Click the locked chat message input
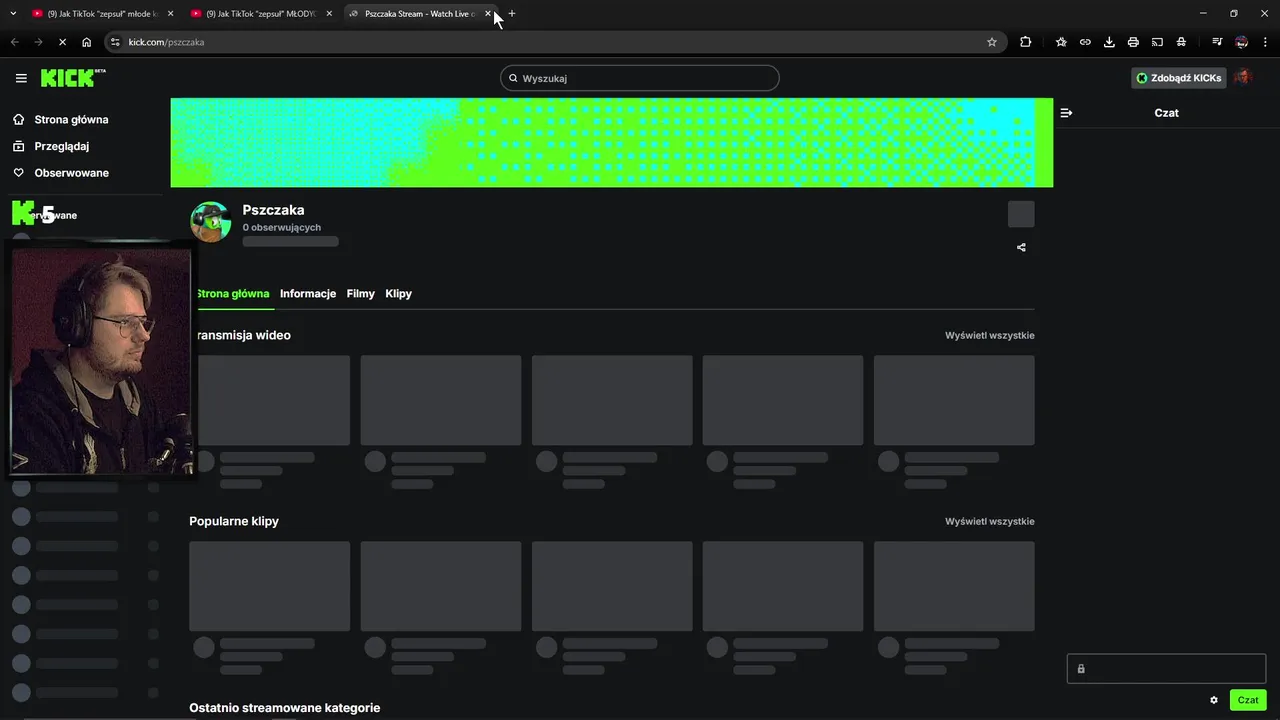This screenshot has width=1280, height=720. point(1166,669)
